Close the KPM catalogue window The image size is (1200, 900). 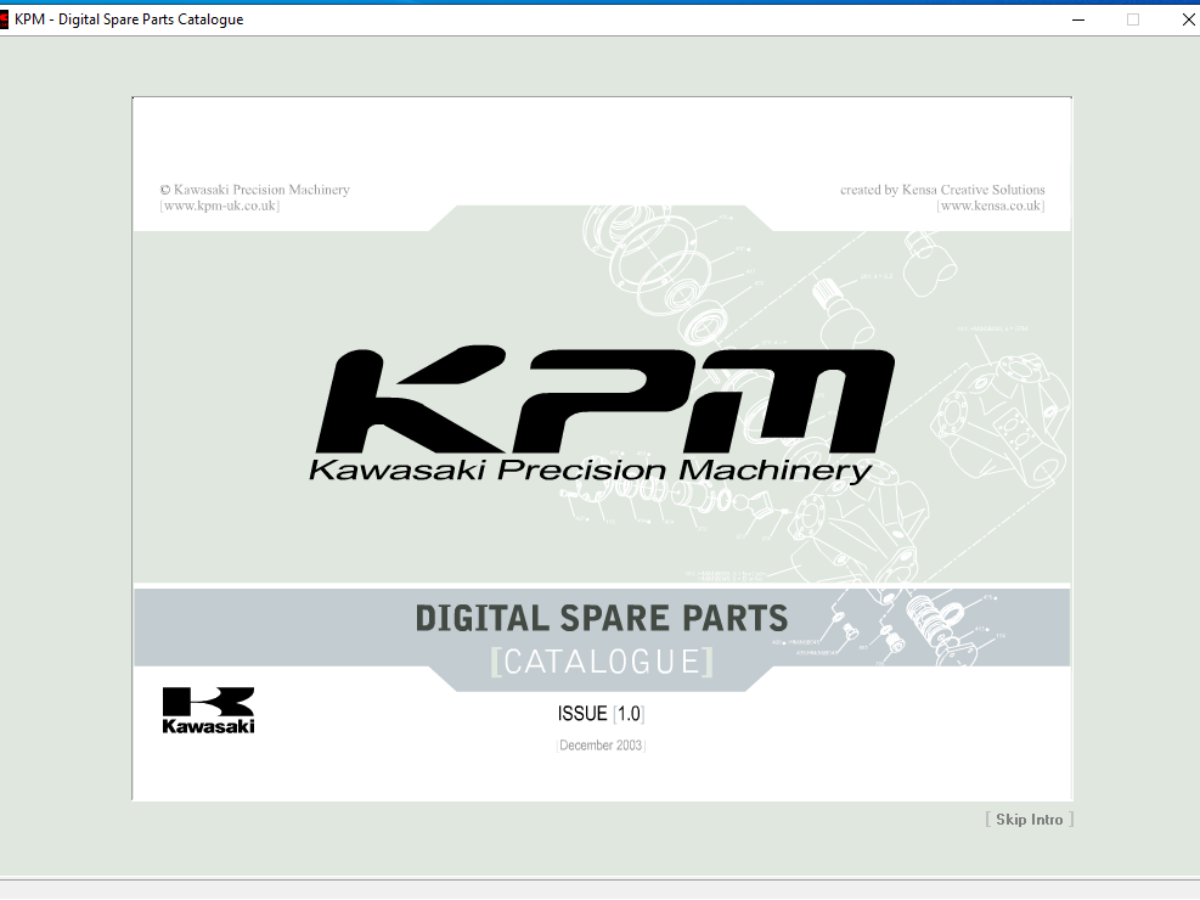(x=1188, y=19)
